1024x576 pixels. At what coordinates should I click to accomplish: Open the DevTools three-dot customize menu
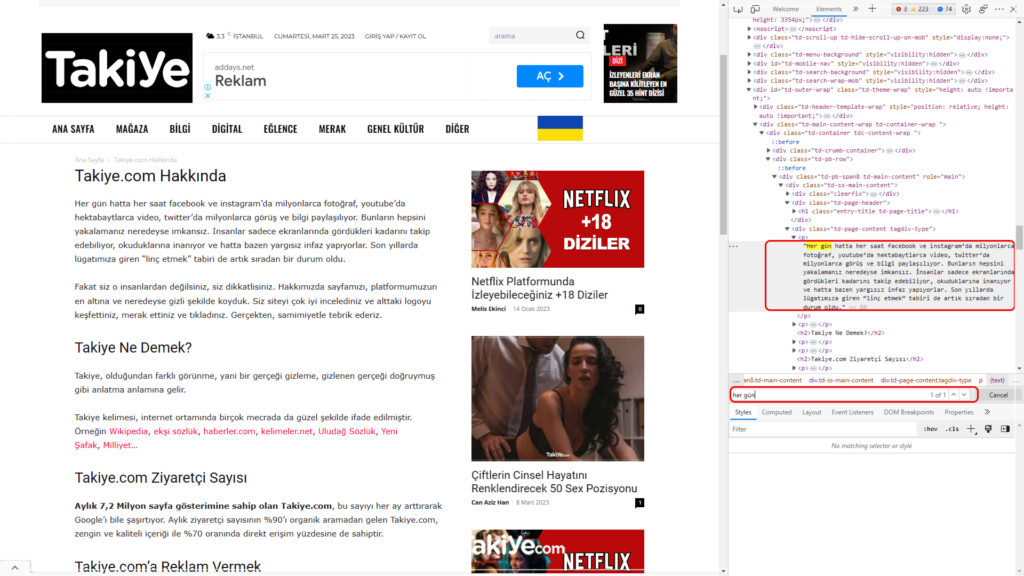(x=999, y=9)
